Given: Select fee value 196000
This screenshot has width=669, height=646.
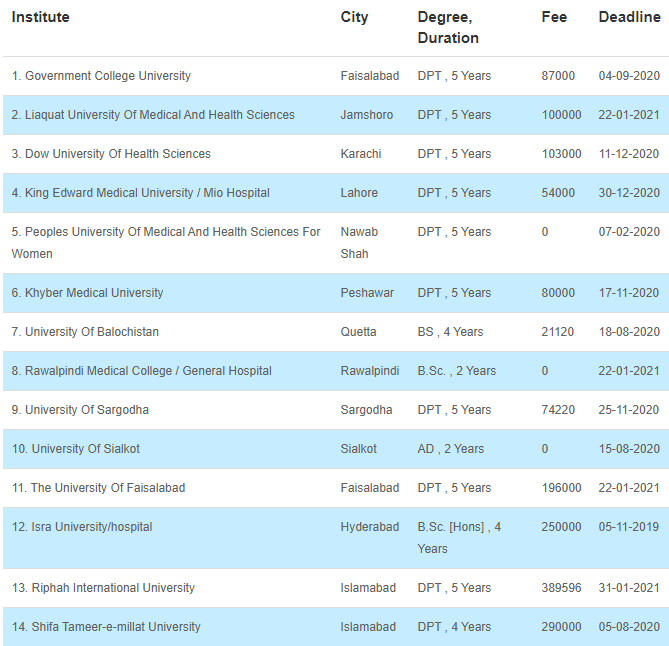Looking at the screenshot, I should tap(561, 488).
